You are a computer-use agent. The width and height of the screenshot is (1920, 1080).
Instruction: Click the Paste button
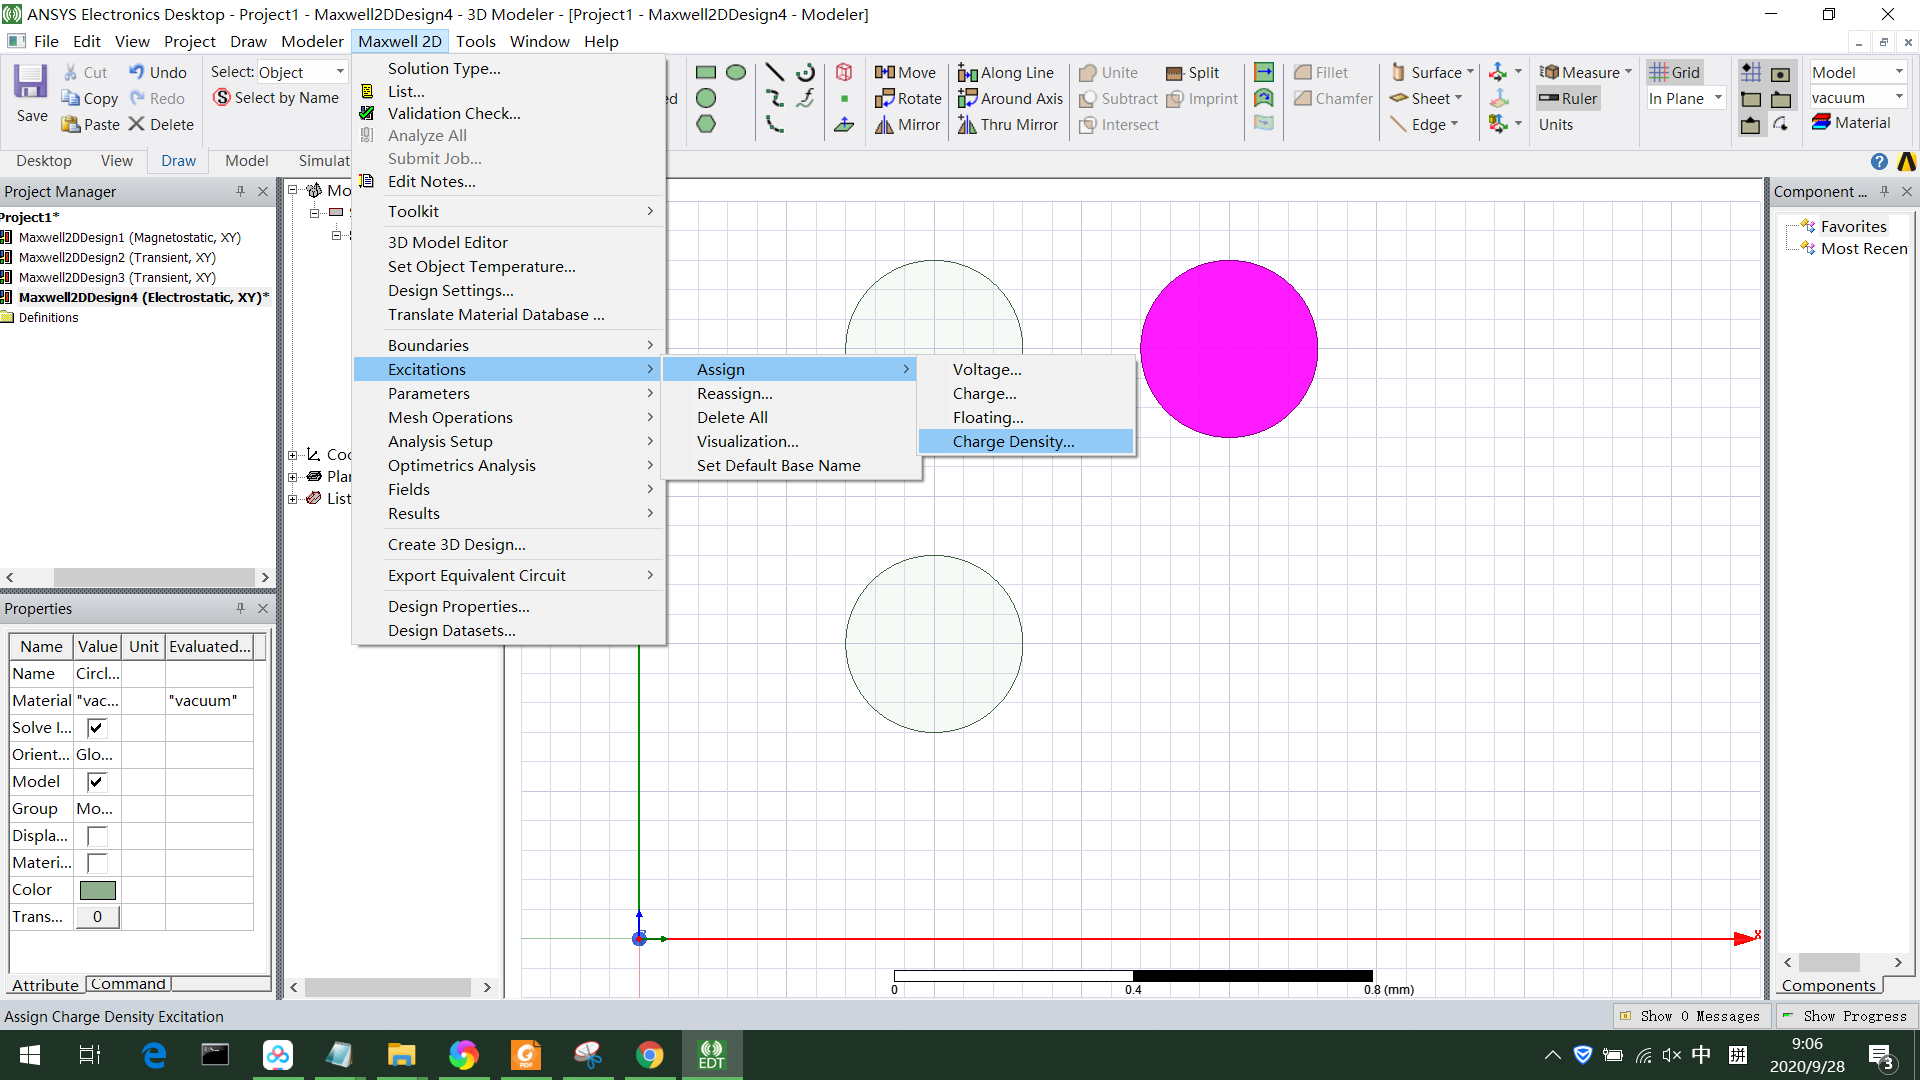pos(90,124)
